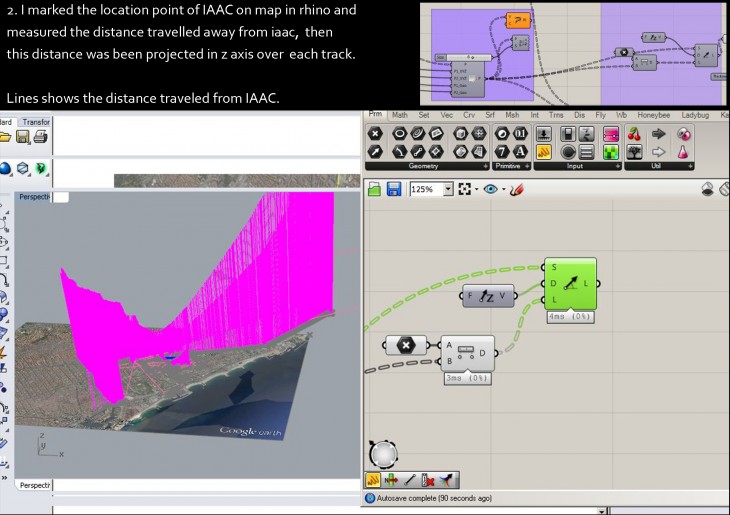Open the zoom level 125% dropdown
Screen dimensions: 730x515
click(x=448, y=189)
